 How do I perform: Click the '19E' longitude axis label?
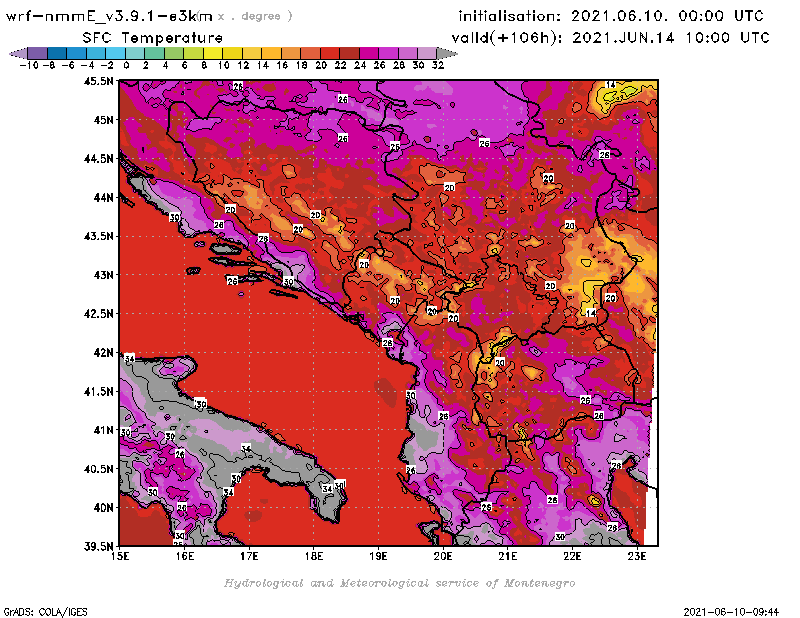[x=378, y=556]
